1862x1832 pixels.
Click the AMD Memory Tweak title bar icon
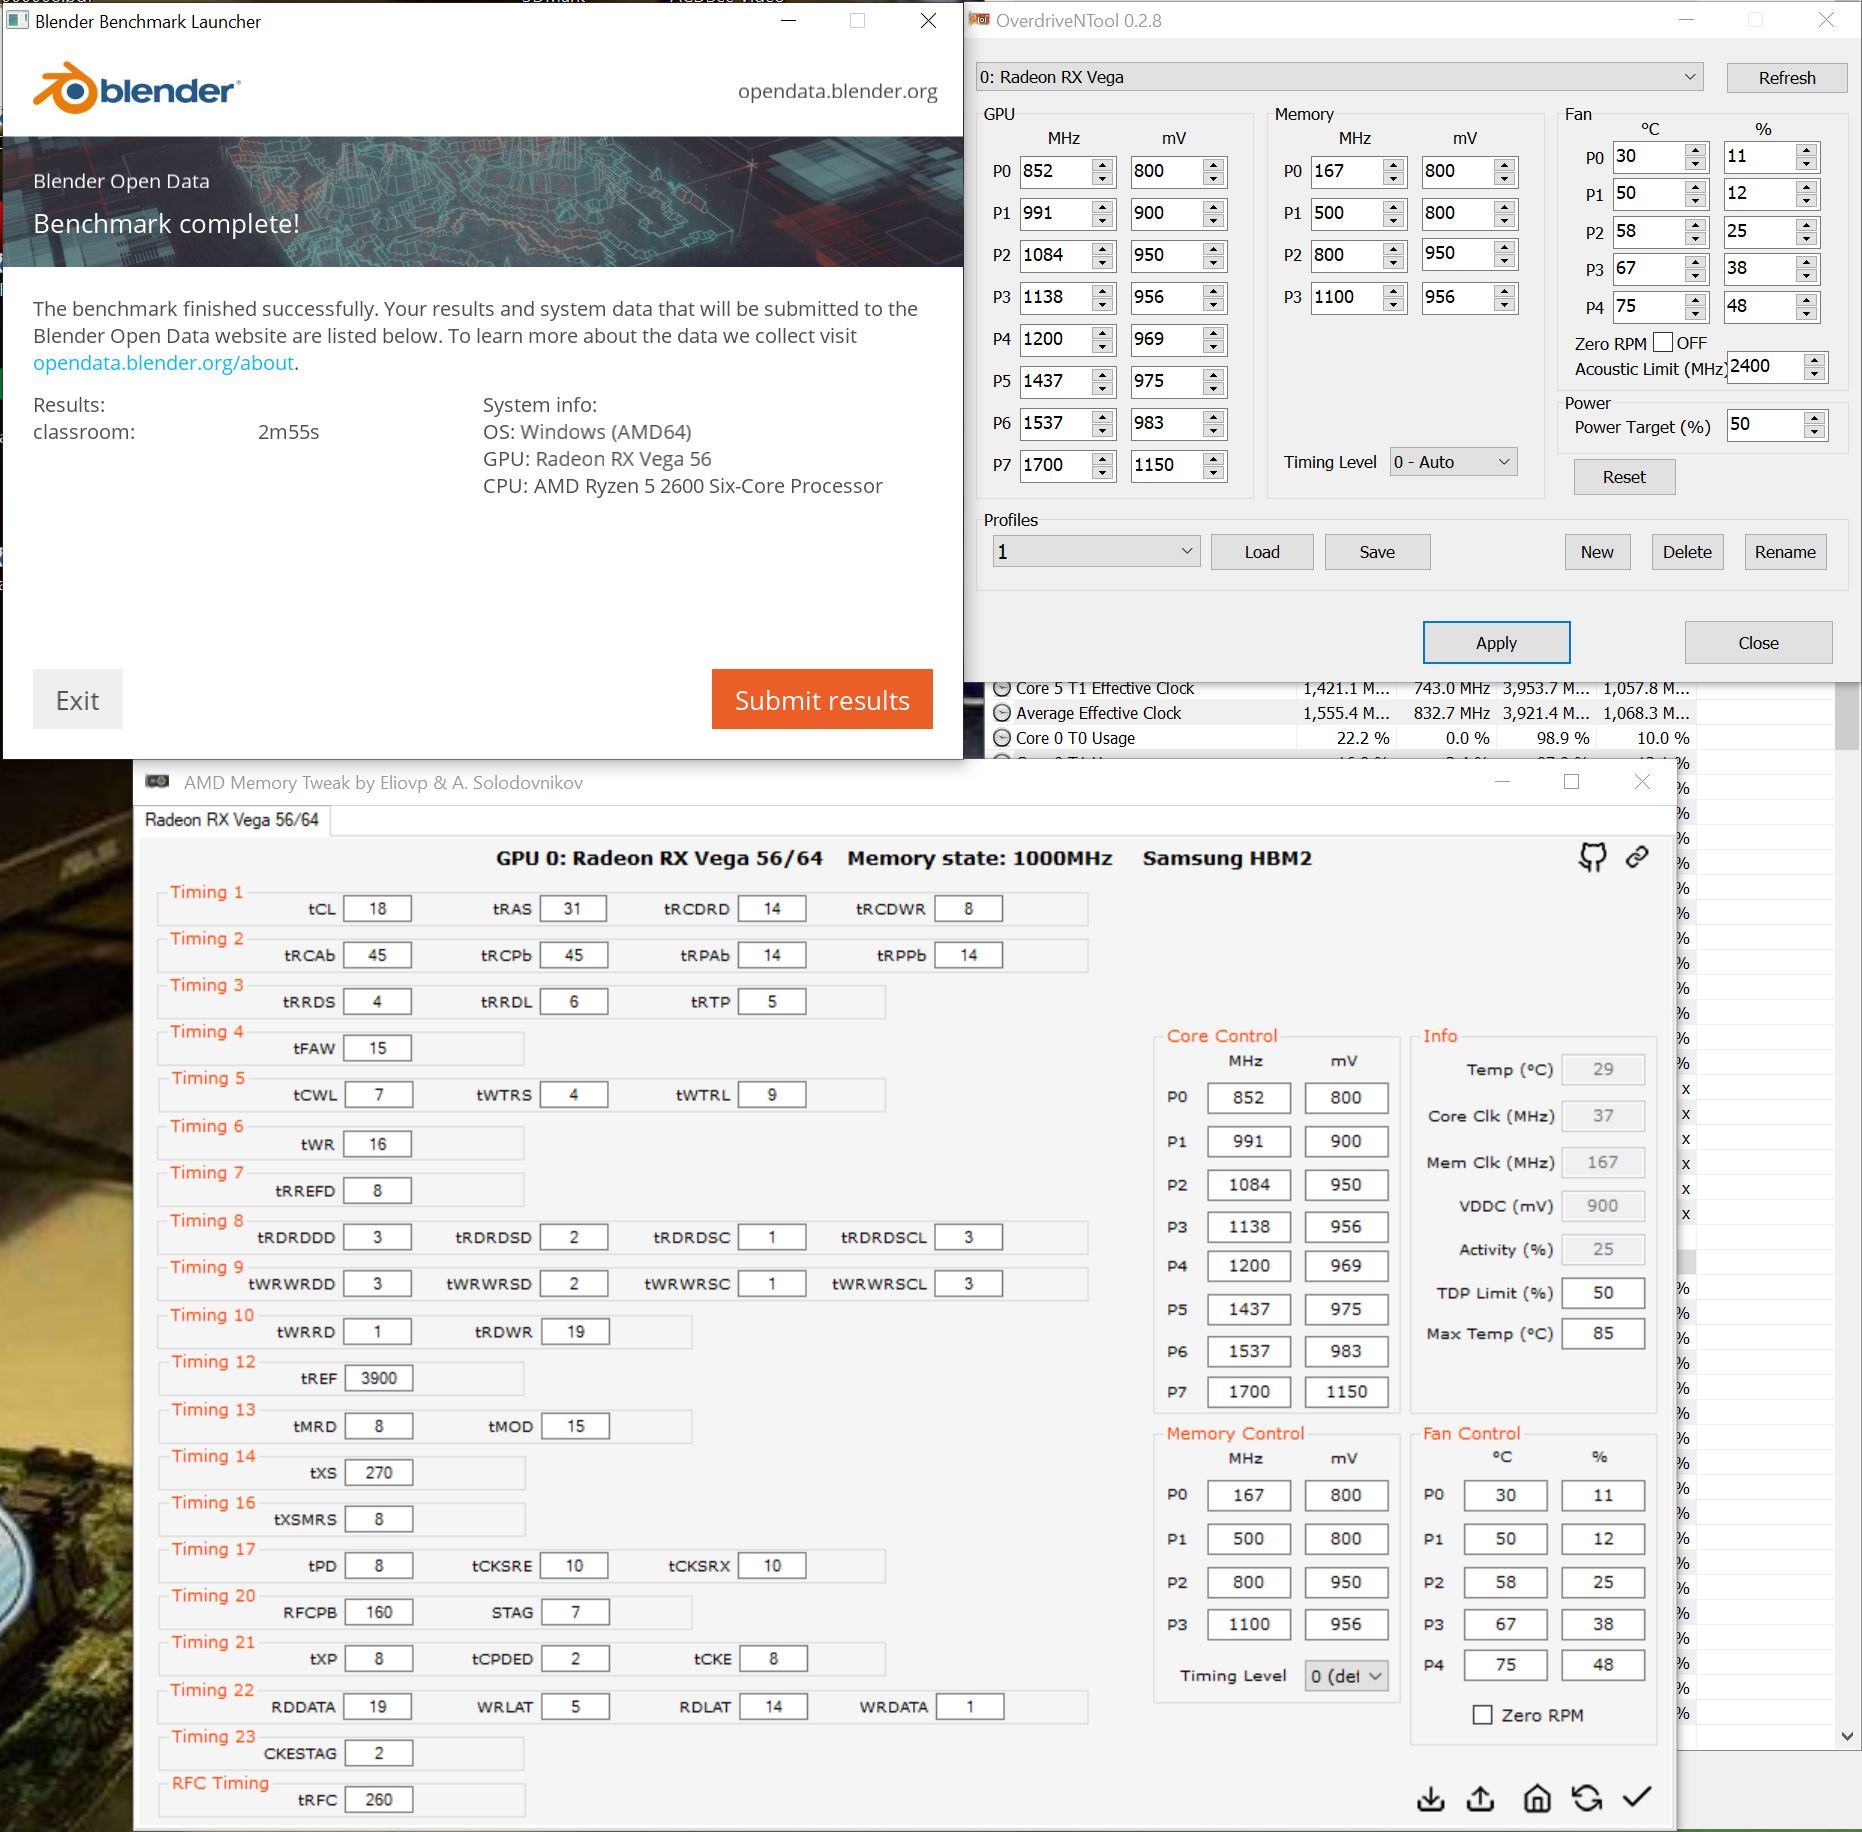pos(157,782)
